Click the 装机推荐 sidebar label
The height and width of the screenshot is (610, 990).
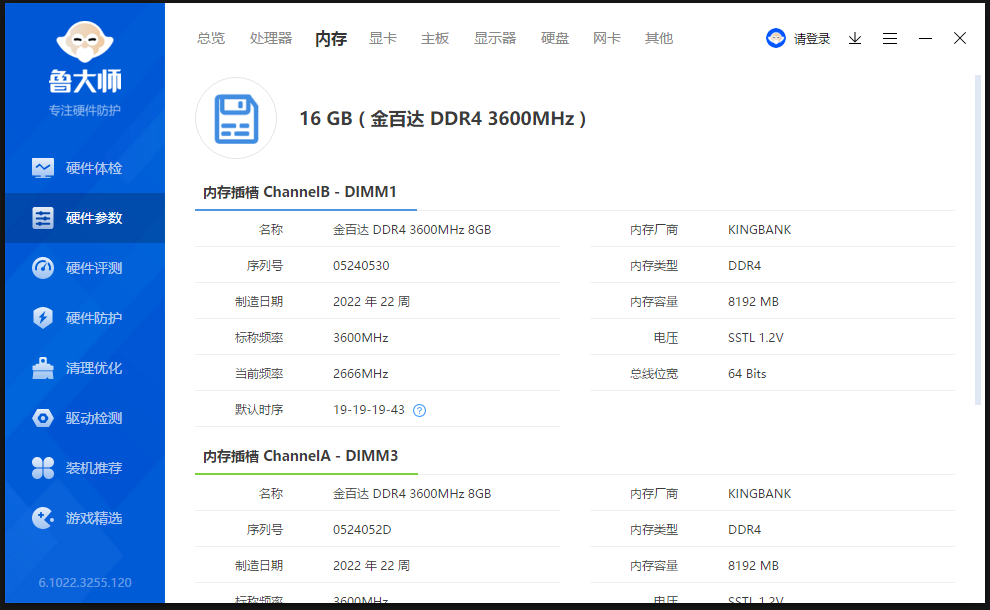pyautogui.click(x=94, y=468)
